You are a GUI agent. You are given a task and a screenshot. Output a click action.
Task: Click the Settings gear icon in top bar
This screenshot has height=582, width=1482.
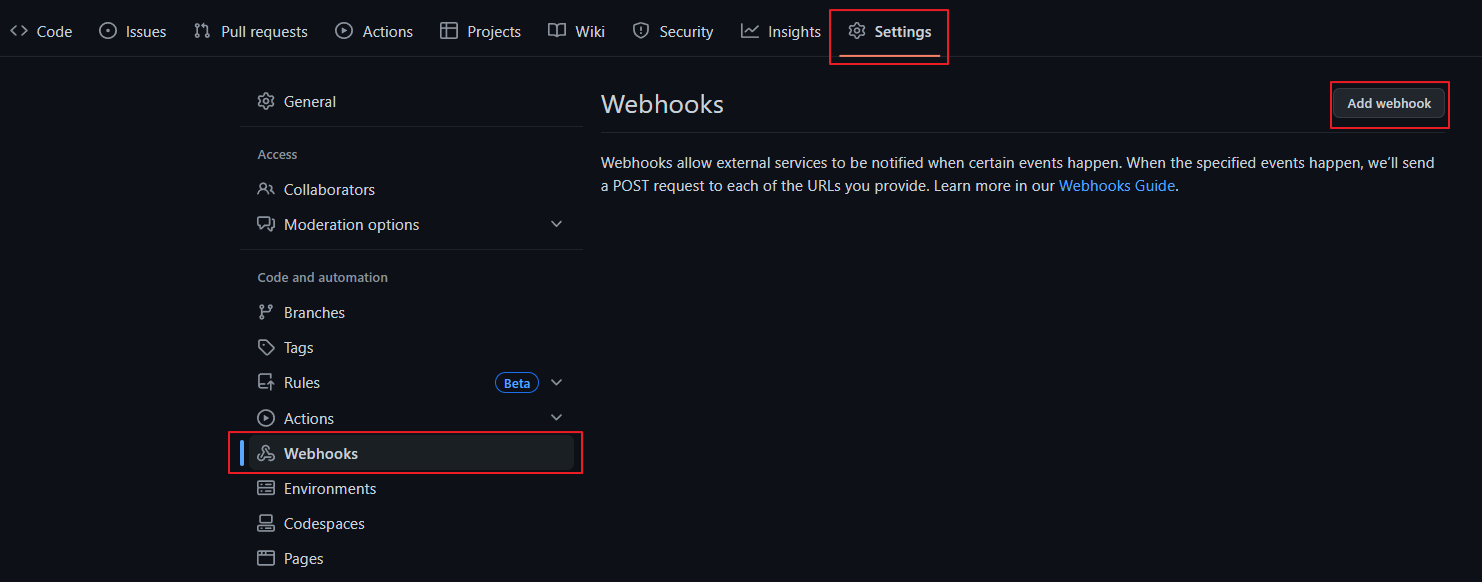pyautogui.click(x=857, y=31)
